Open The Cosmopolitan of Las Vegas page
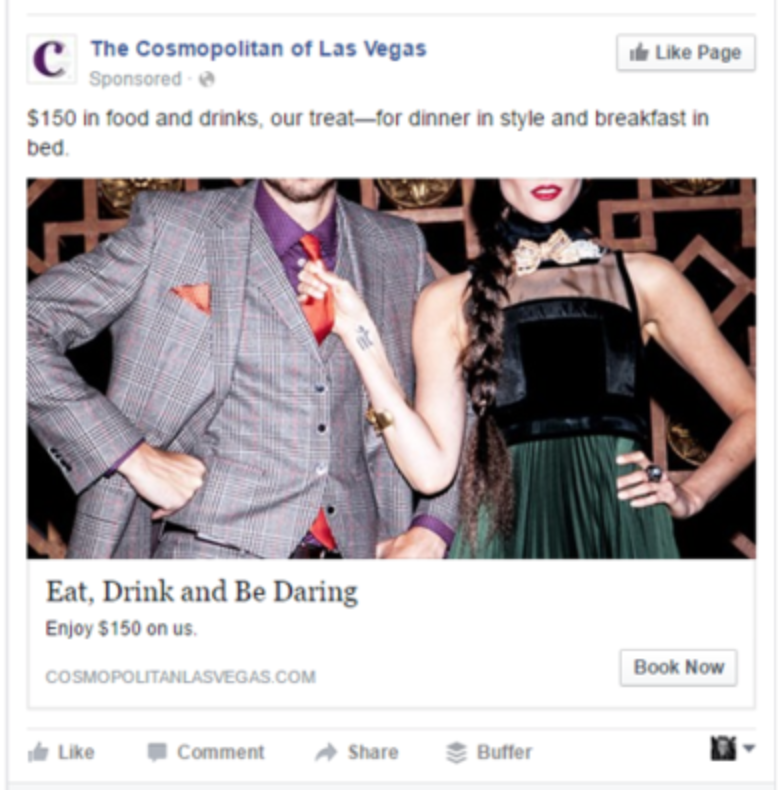The image size is (778, 790). 258,49
